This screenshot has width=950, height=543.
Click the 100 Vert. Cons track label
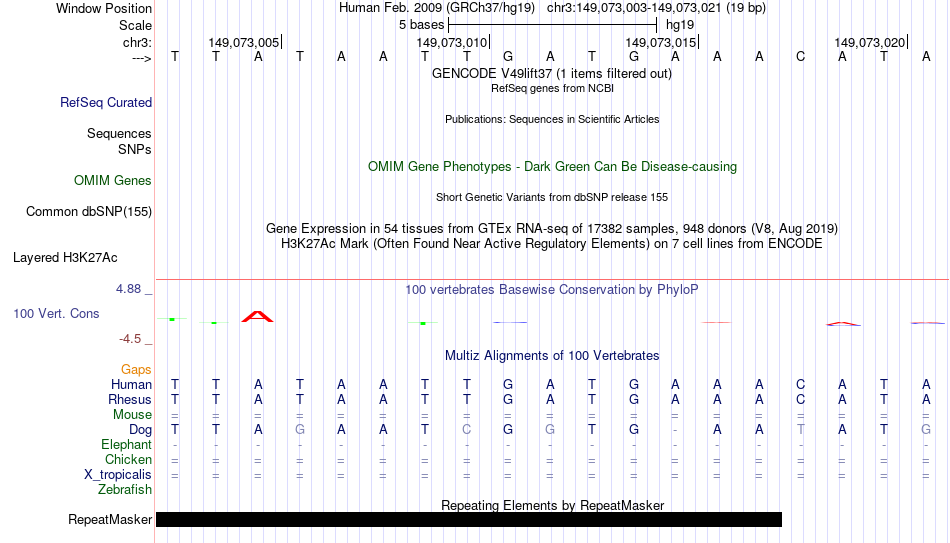[56, 313]
